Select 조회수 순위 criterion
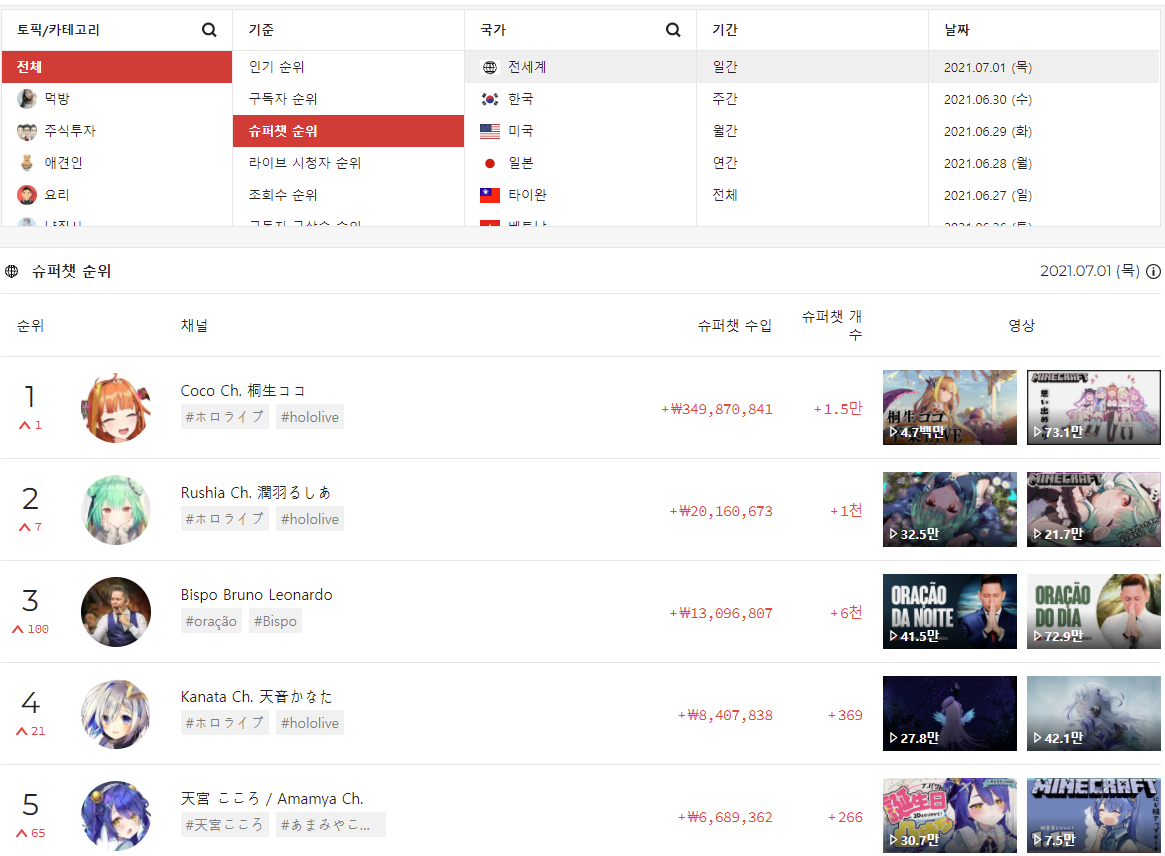The height and width of the screenshot is (856, 1165). 348,195
